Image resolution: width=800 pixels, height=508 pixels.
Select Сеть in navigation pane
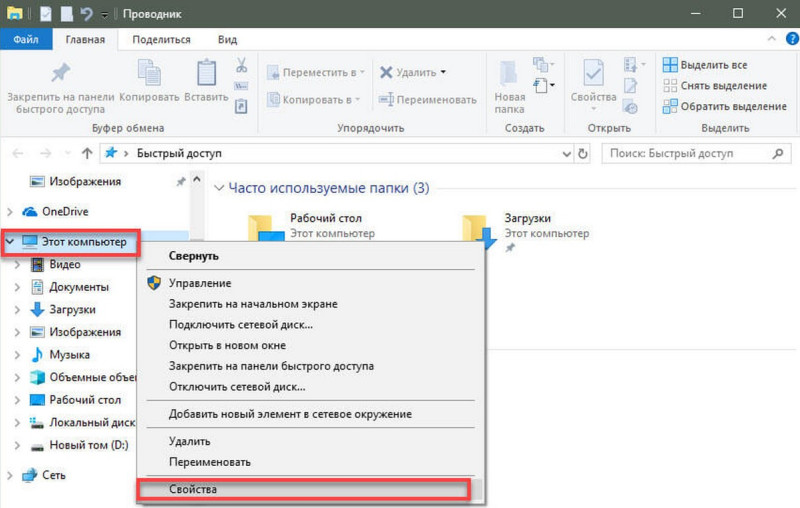(x=53, y=475)
